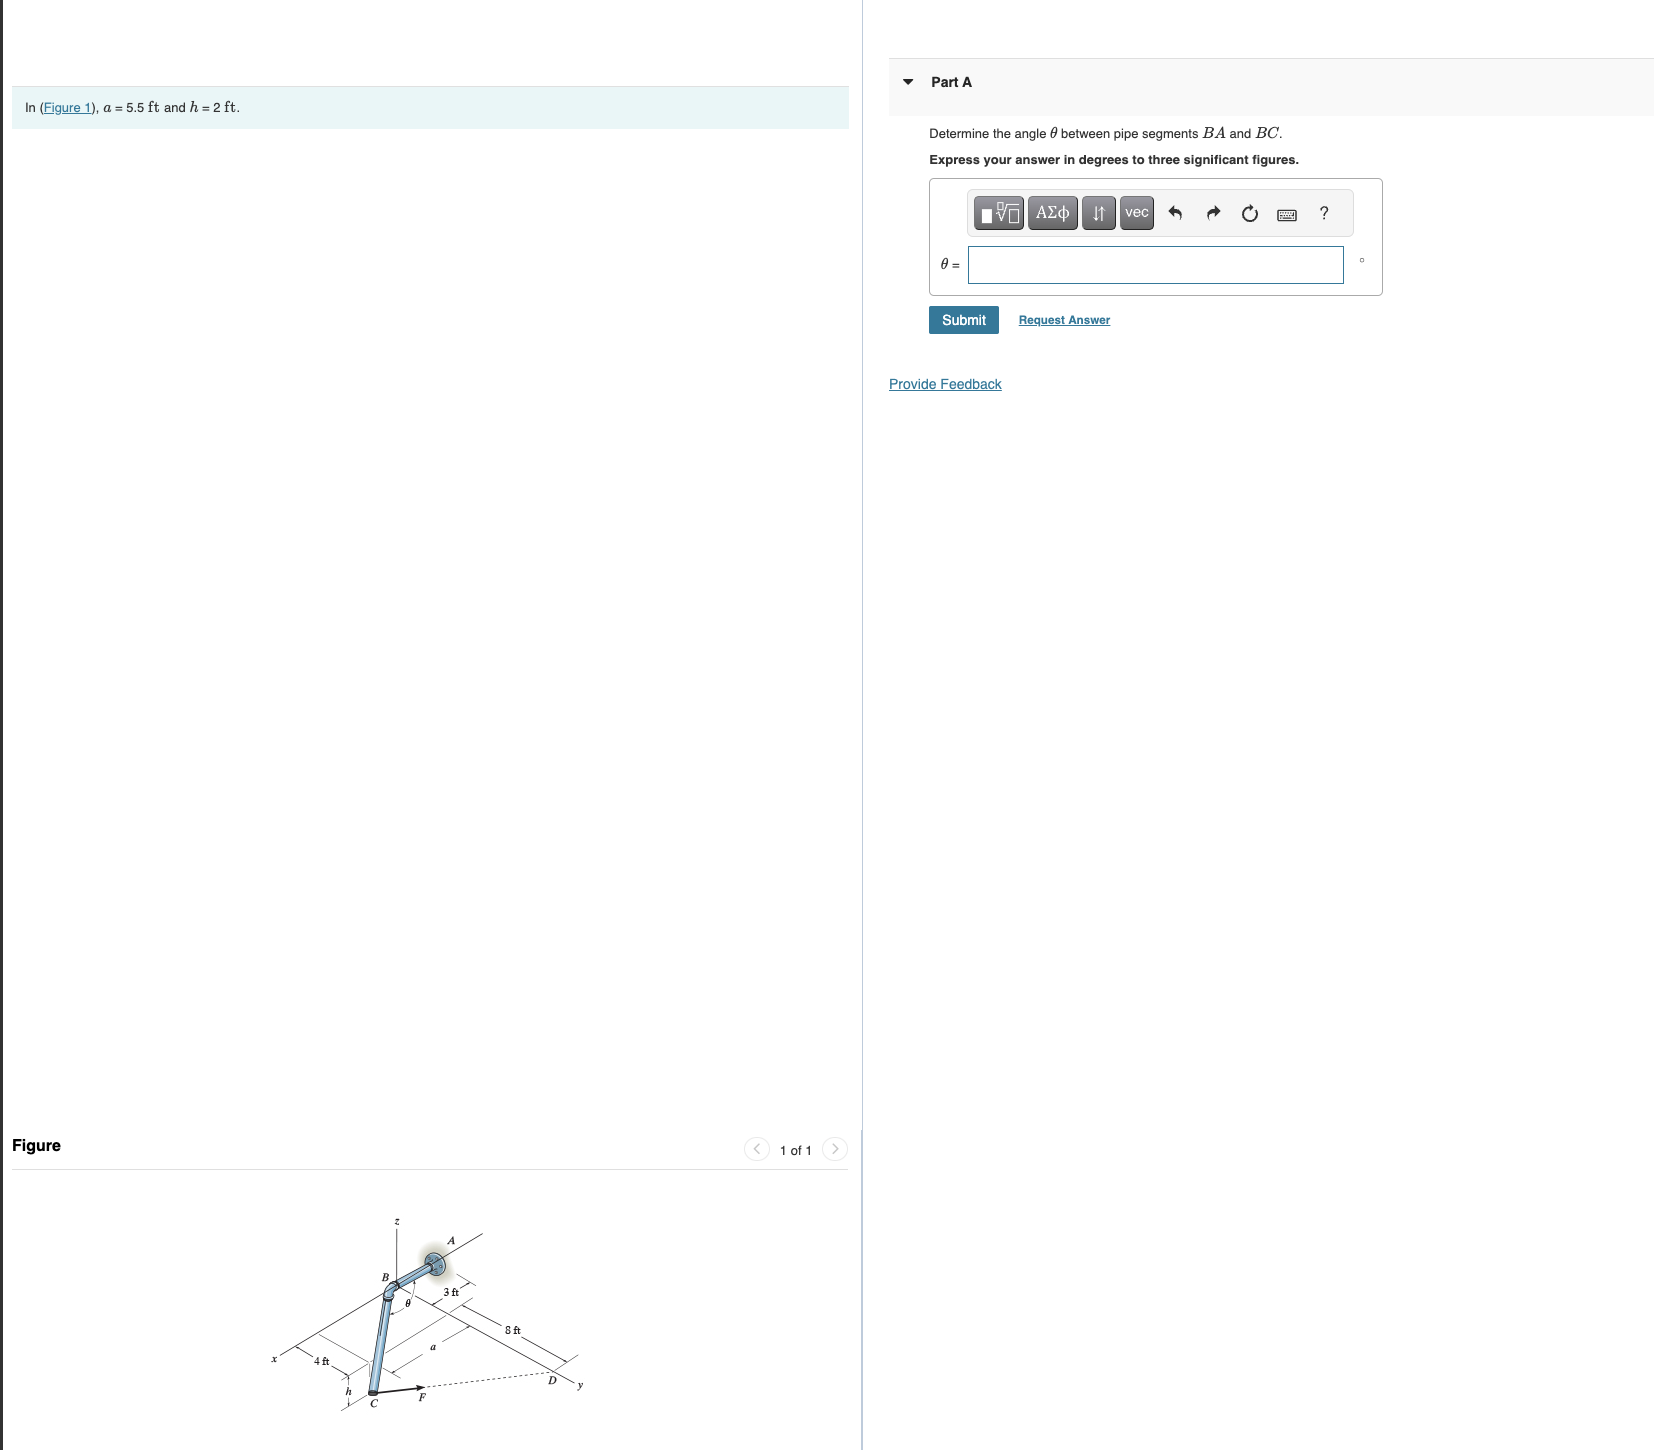Insert a vector with the vec button
Screen dimensions: 1654x1450
[1137, 213]
